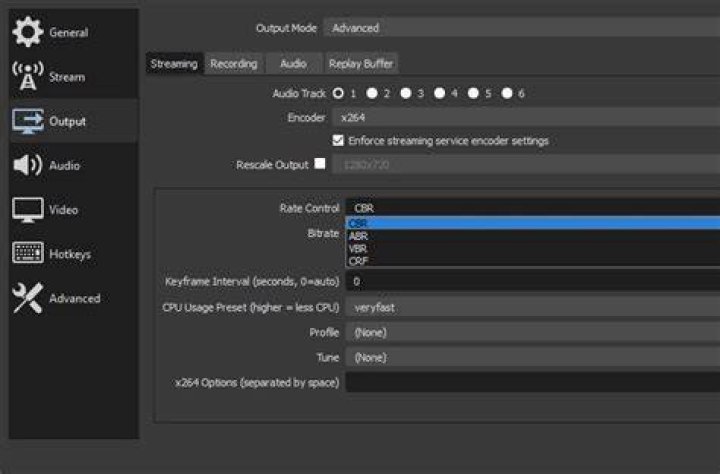Screen dimensions: 720x474
Task: Open the CPU Usage Preset dropdown
Action: (533, 308)
